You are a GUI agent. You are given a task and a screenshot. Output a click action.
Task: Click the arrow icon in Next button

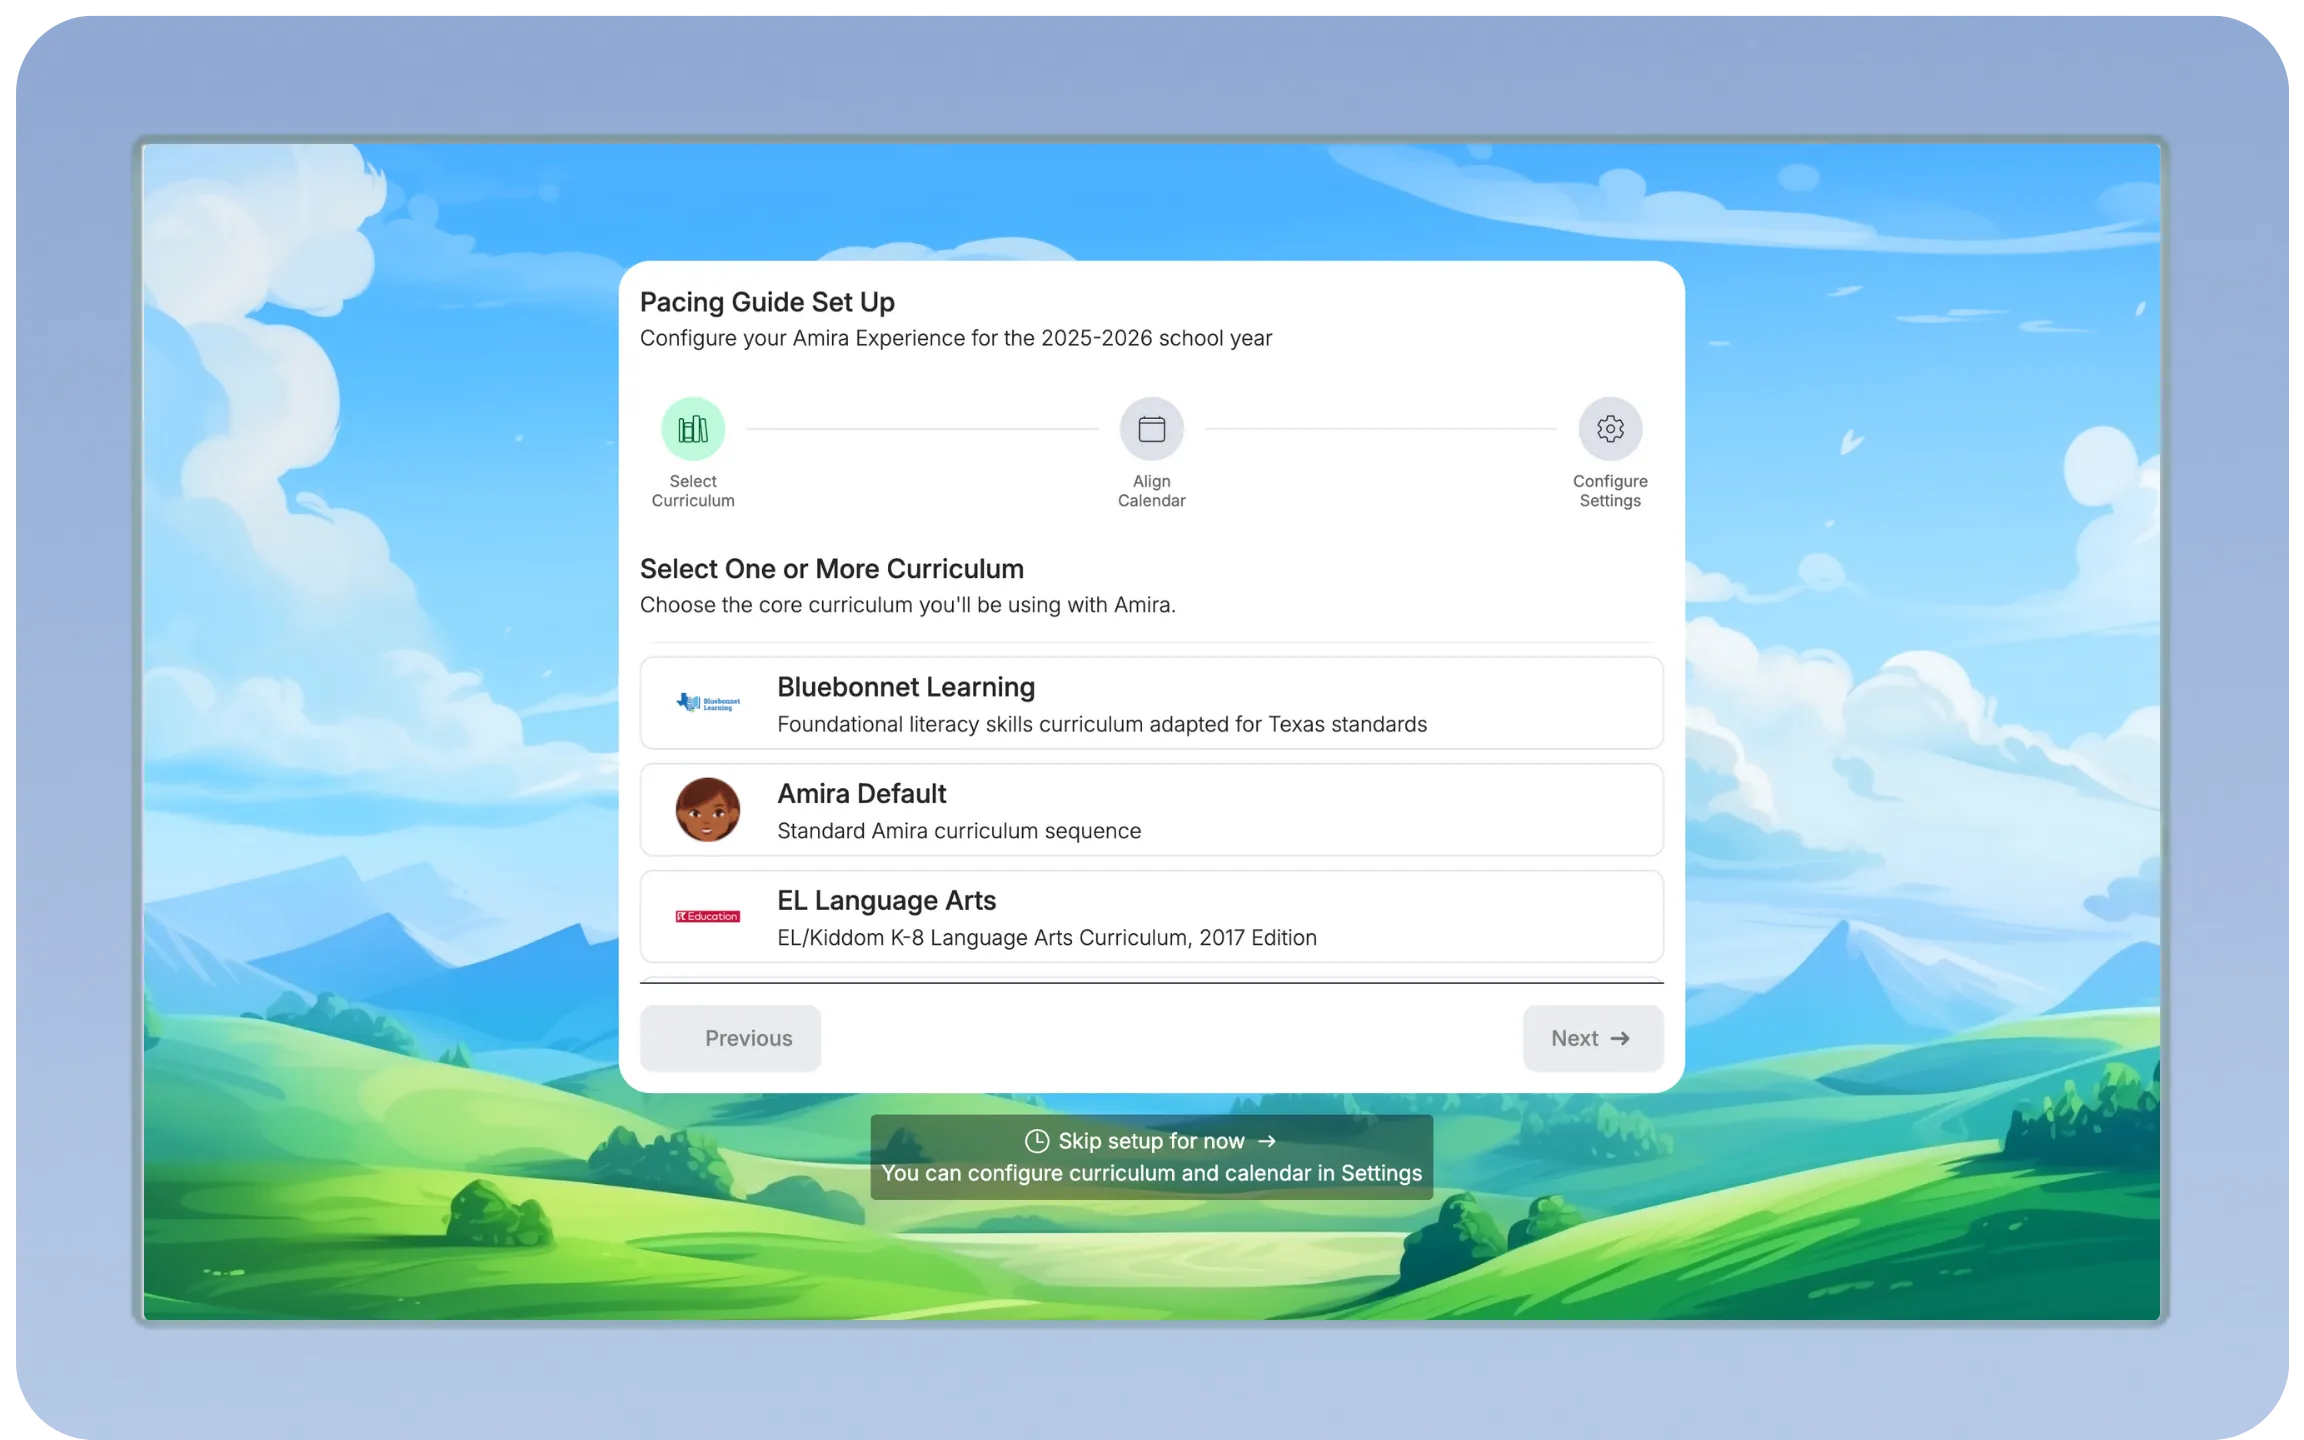(1621, 1039)
